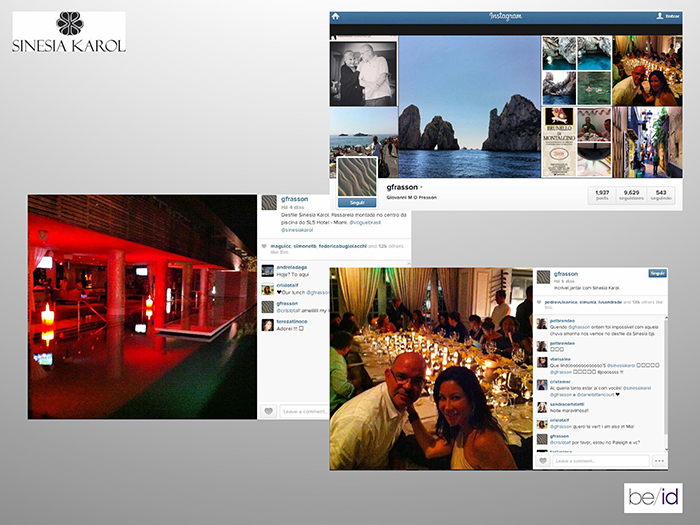The height and width of the screenshot is (525, 700).
Task: Open federicabugiolacchi liker profile link
Action: (342, 246)
